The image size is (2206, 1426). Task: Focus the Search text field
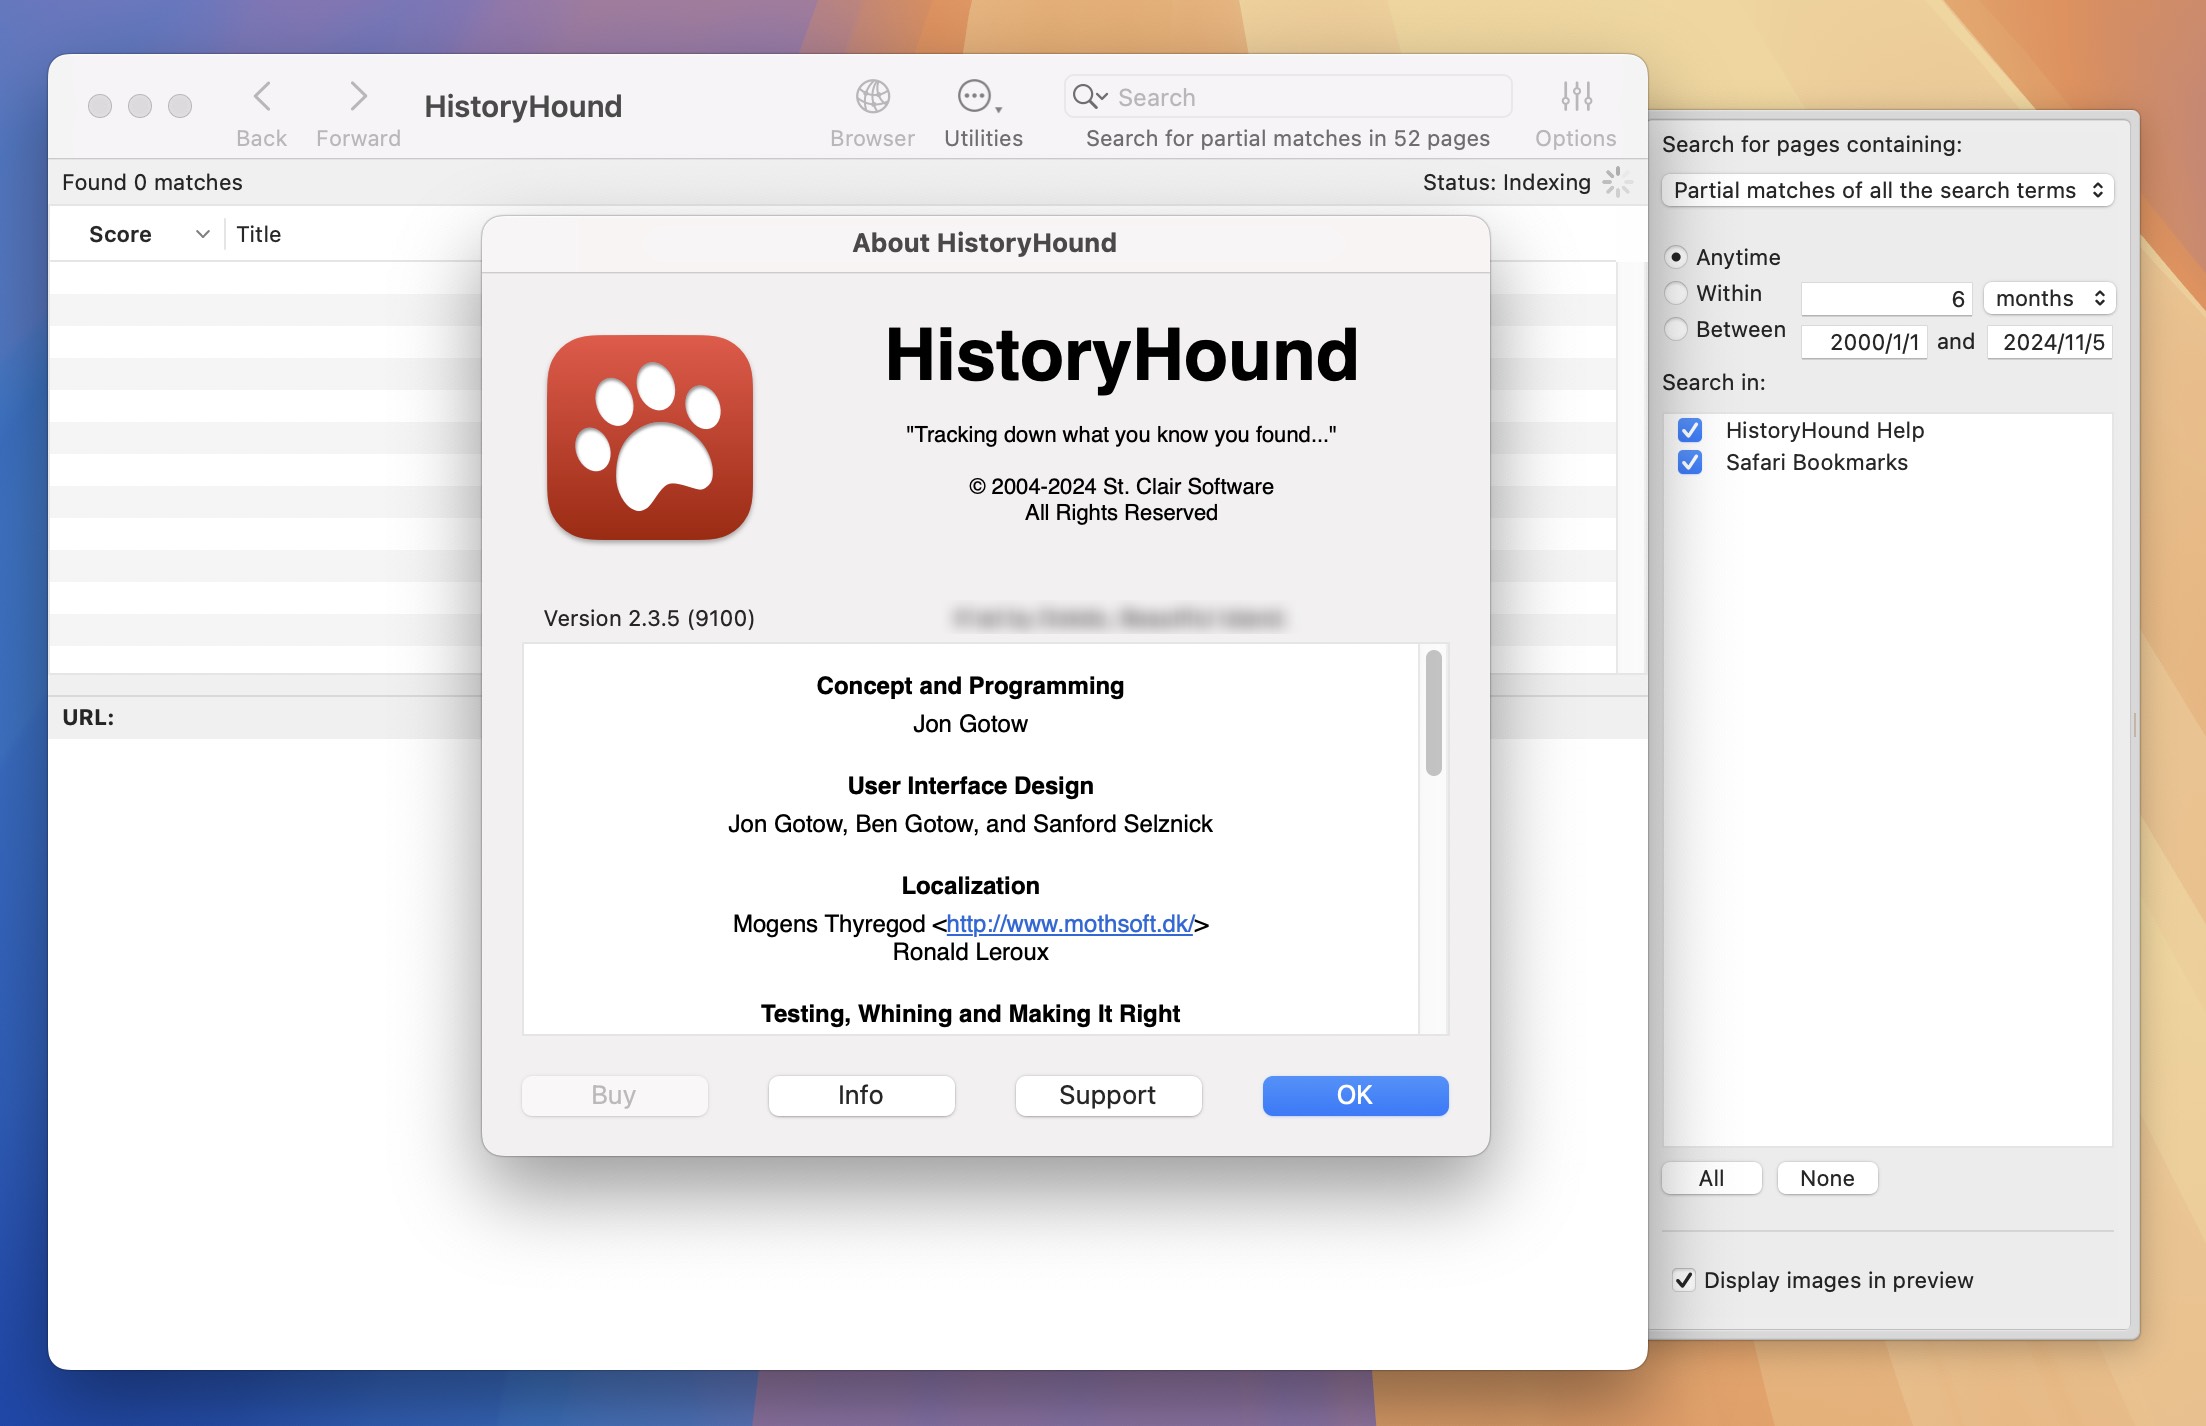pos(1288,97)
